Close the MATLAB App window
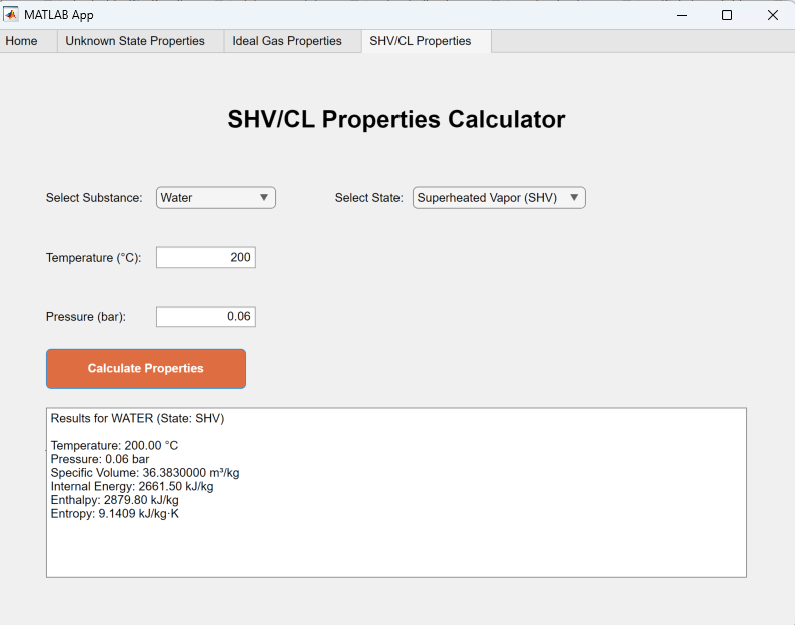The width and height of the screenshot is (795, 625). click(773, 15)
